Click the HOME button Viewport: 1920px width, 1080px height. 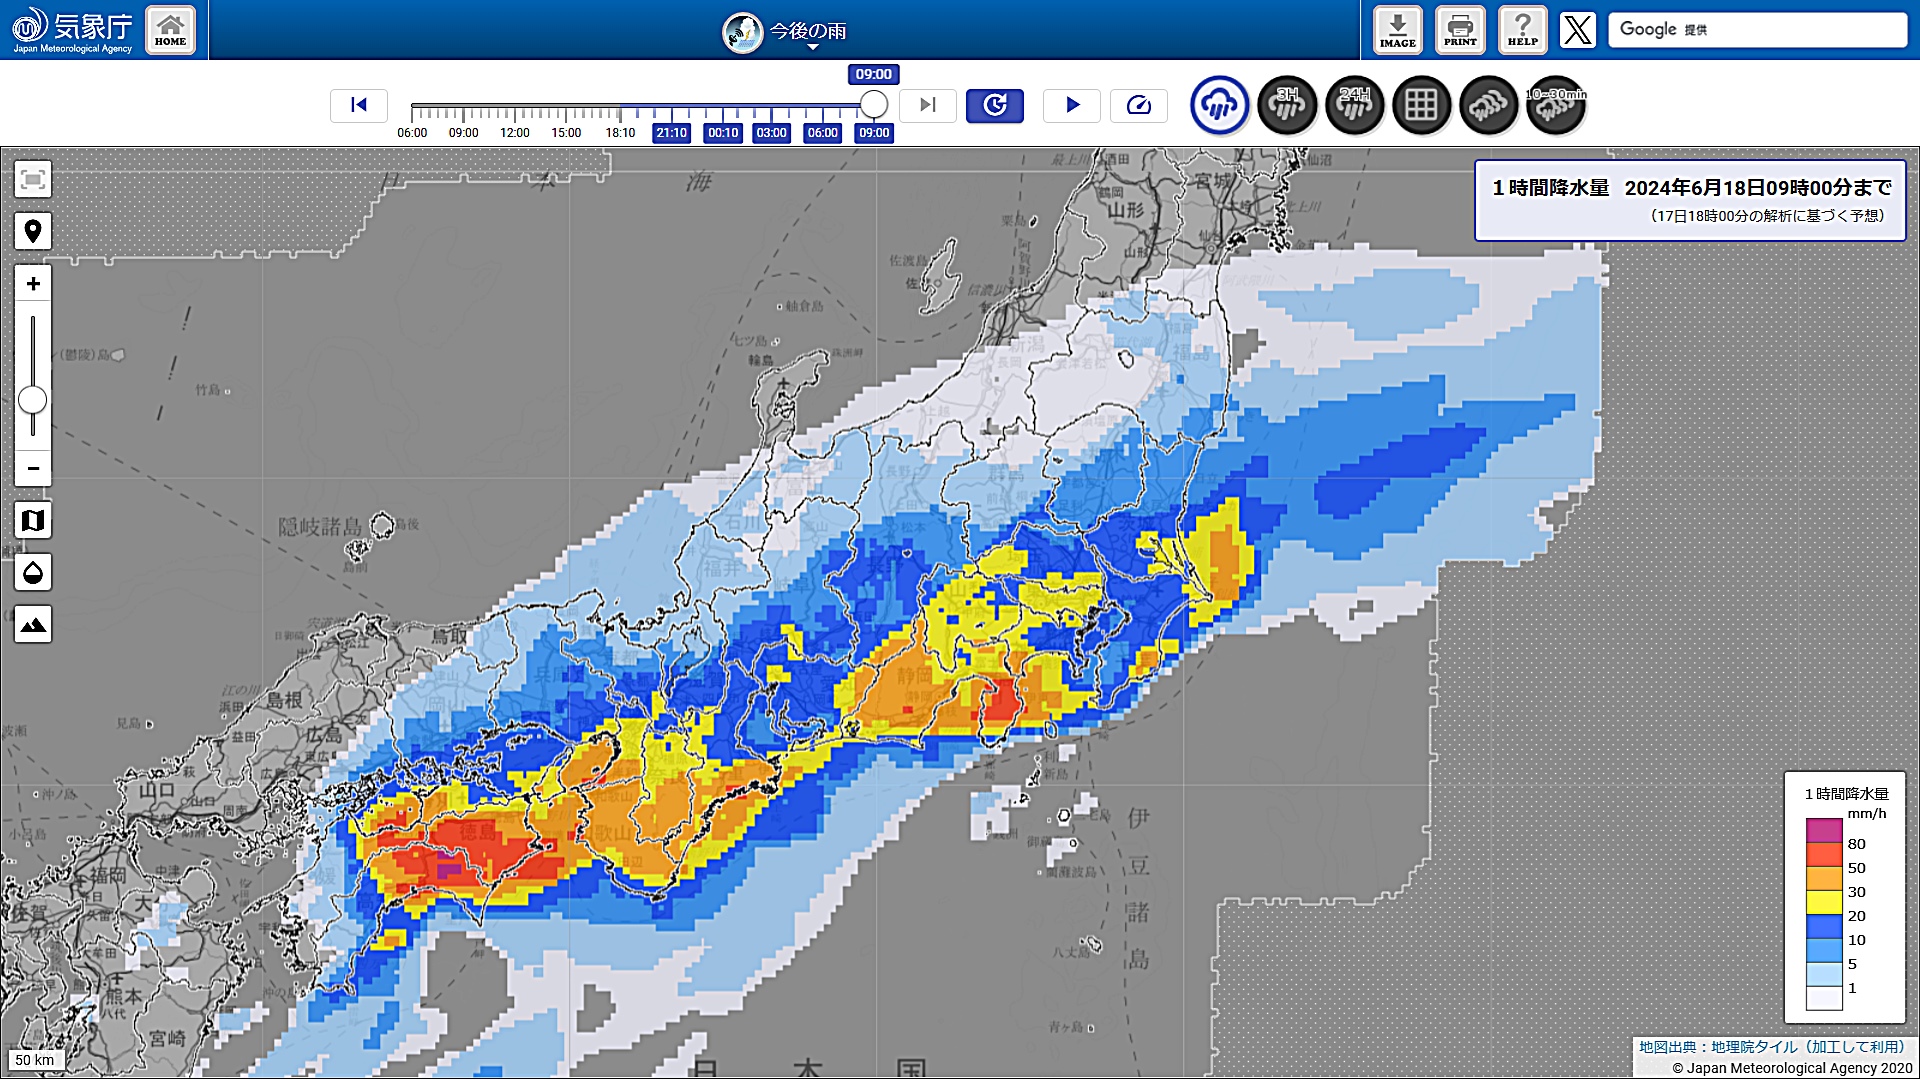tap(170, 30)
